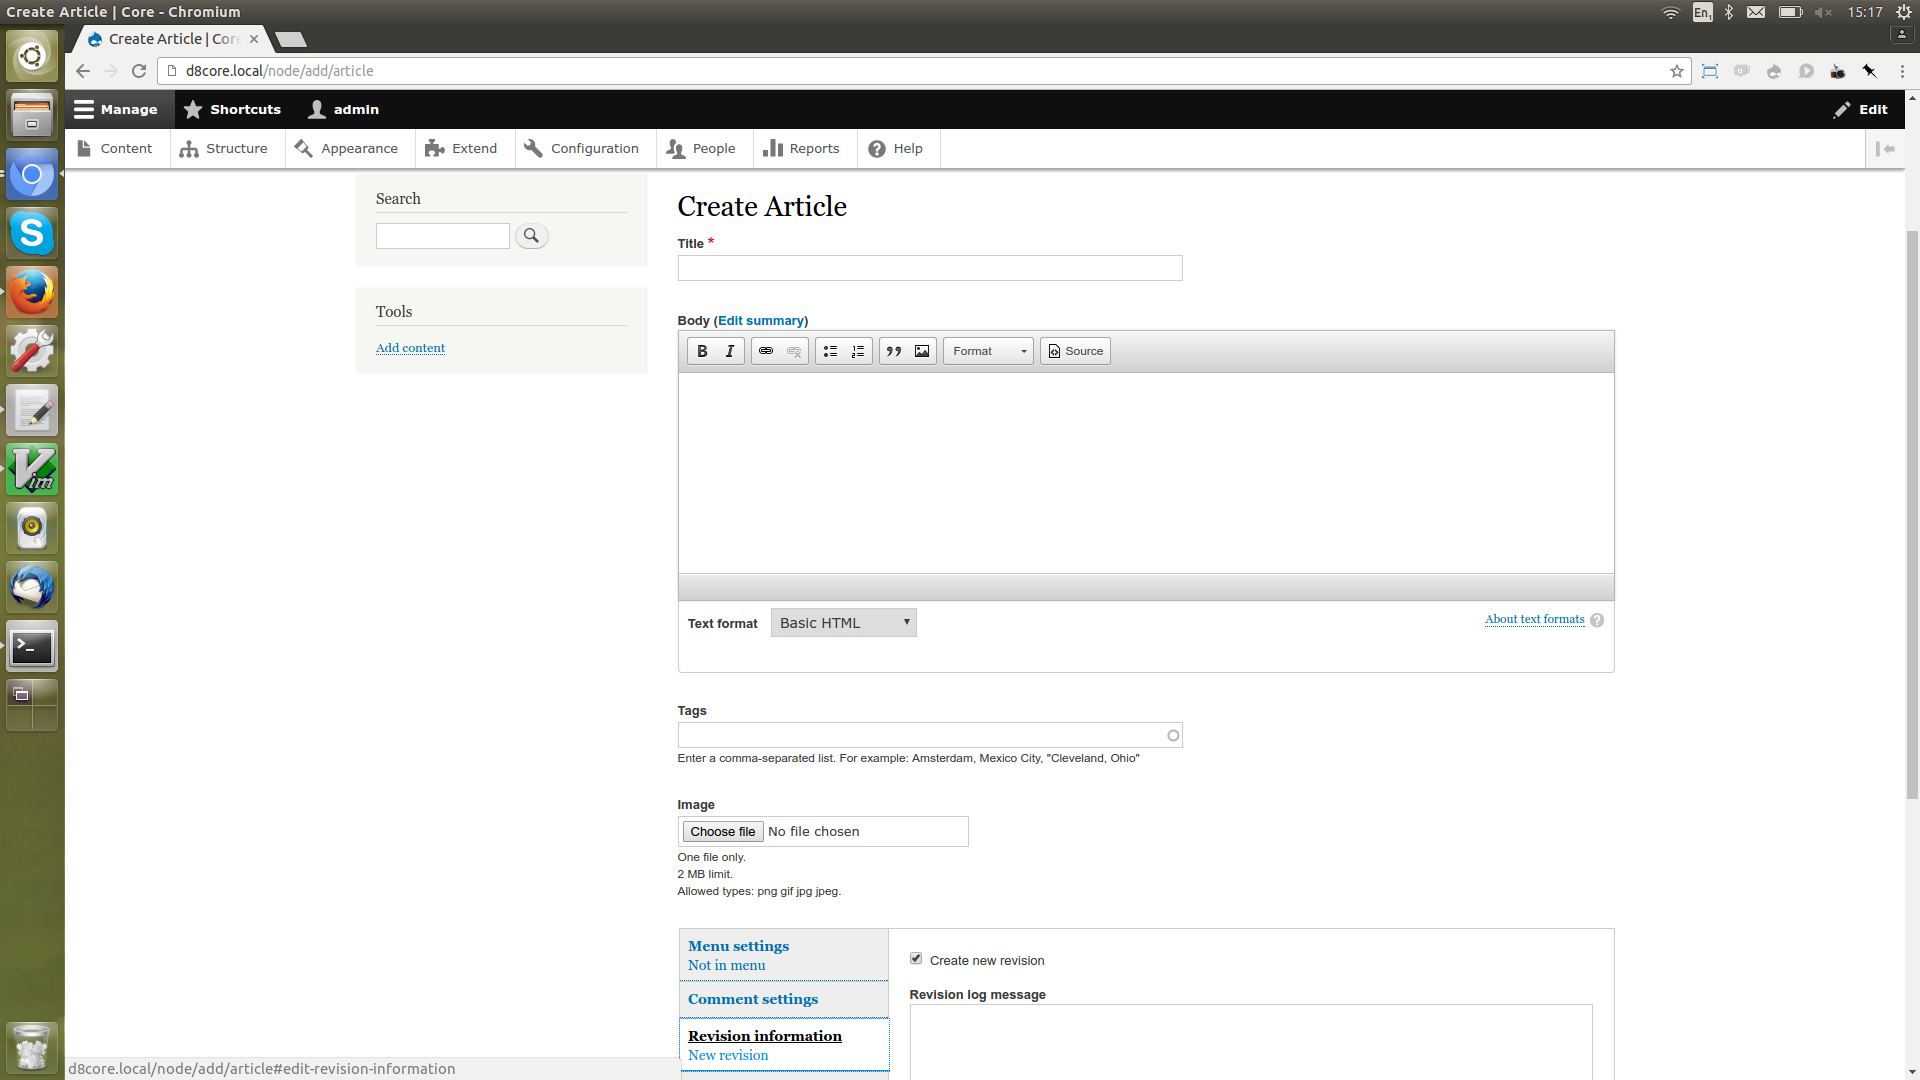Viewport: 1920px width, 1080px height.
Task: Insert an image via editor toolbar
Action: (x=922, y=351)
